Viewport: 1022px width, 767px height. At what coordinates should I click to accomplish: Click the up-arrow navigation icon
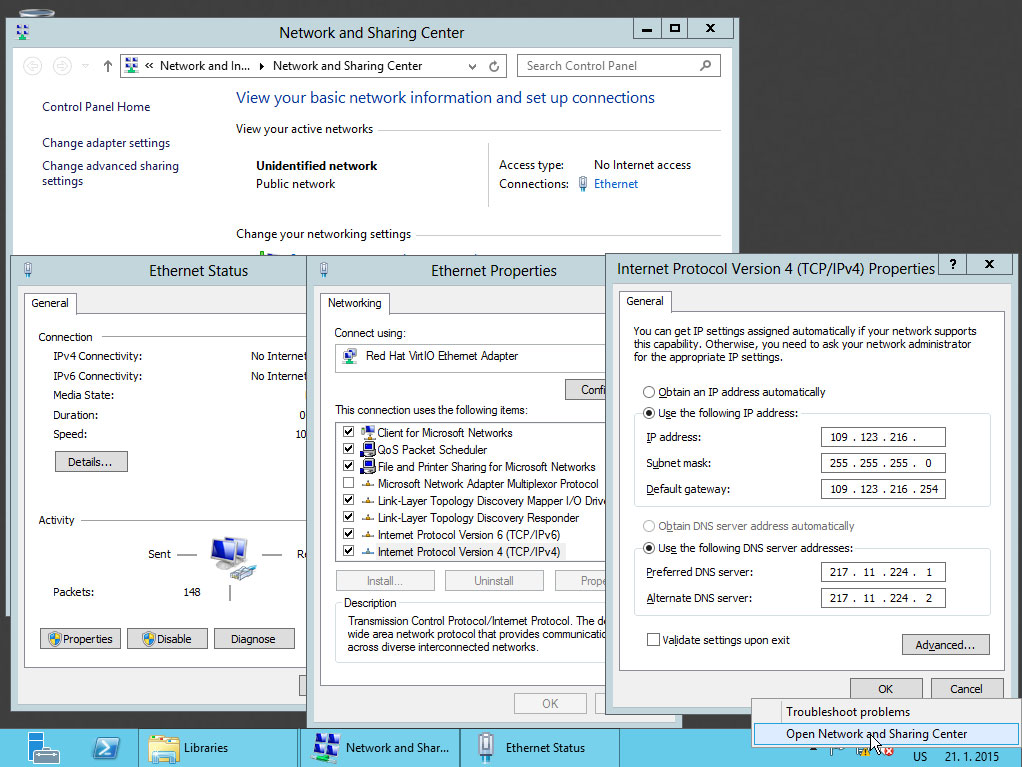108,66
